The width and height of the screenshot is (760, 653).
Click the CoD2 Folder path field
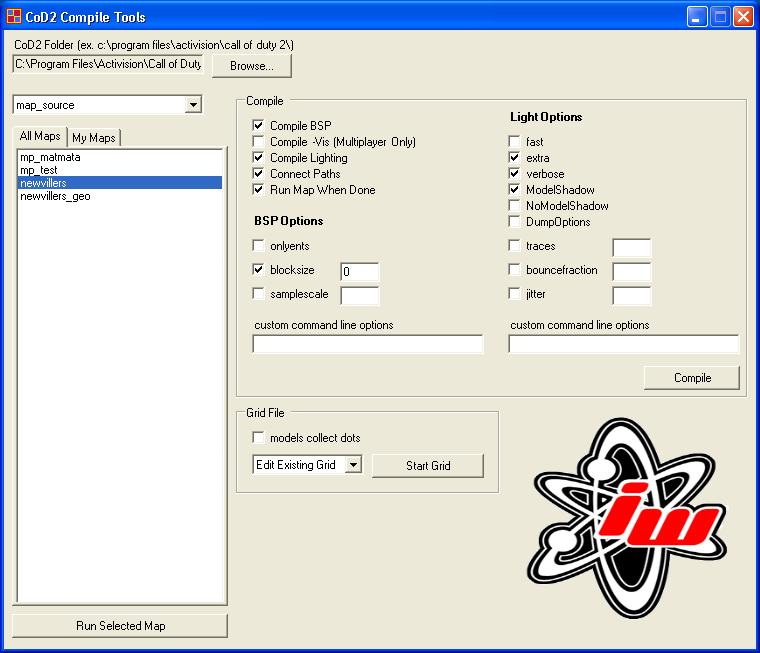click(108, 64)
